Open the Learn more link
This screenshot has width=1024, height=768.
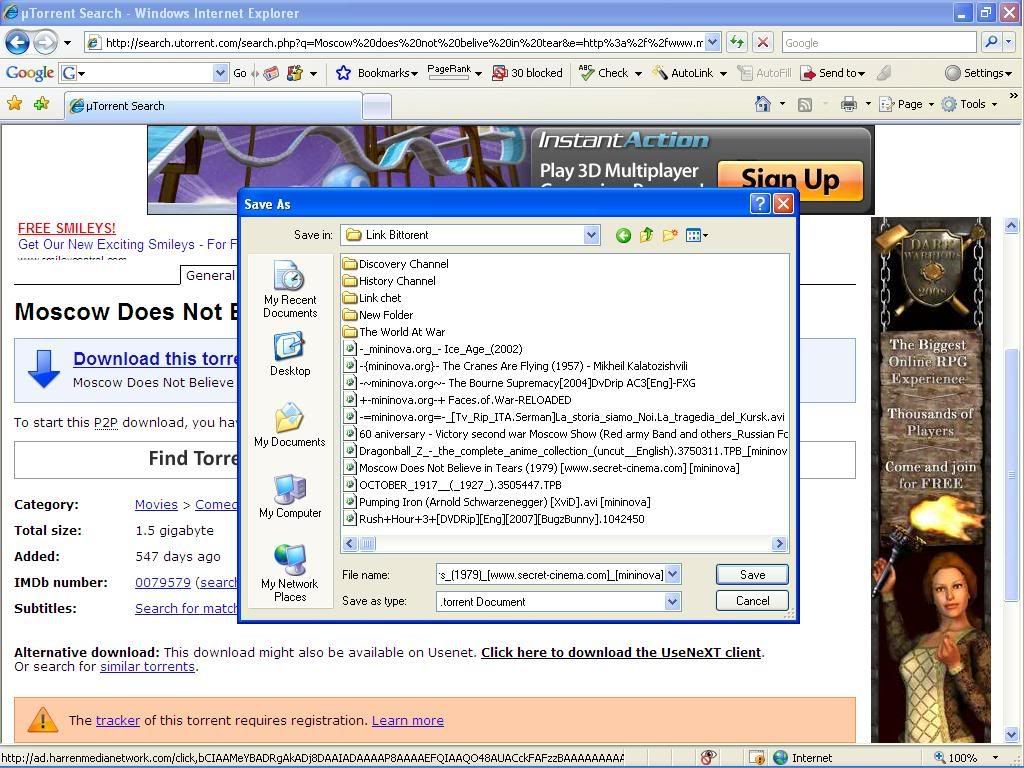click(407, 720)
